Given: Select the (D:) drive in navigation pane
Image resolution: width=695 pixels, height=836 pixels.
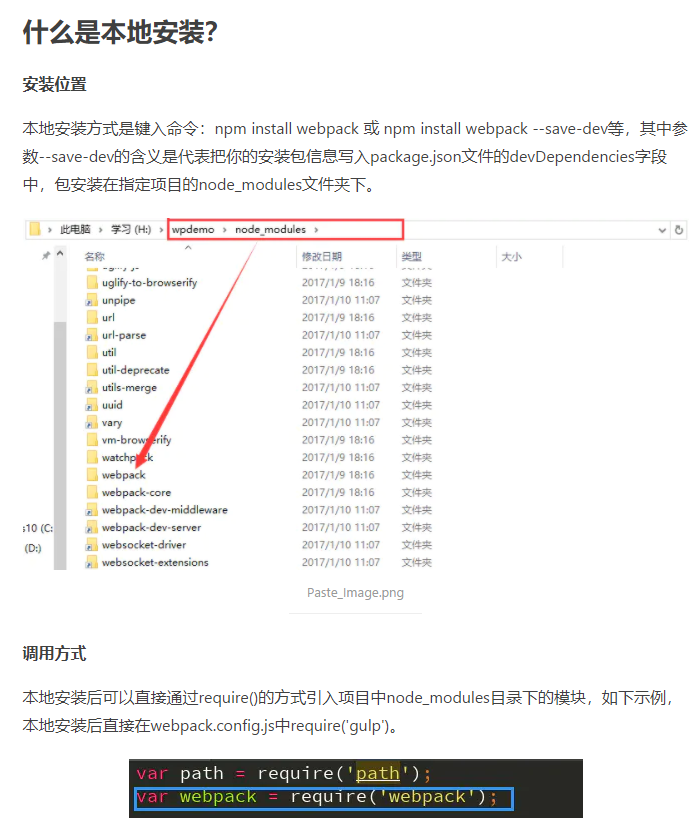Looking at the screenshot, I should [x=33, y=548].
